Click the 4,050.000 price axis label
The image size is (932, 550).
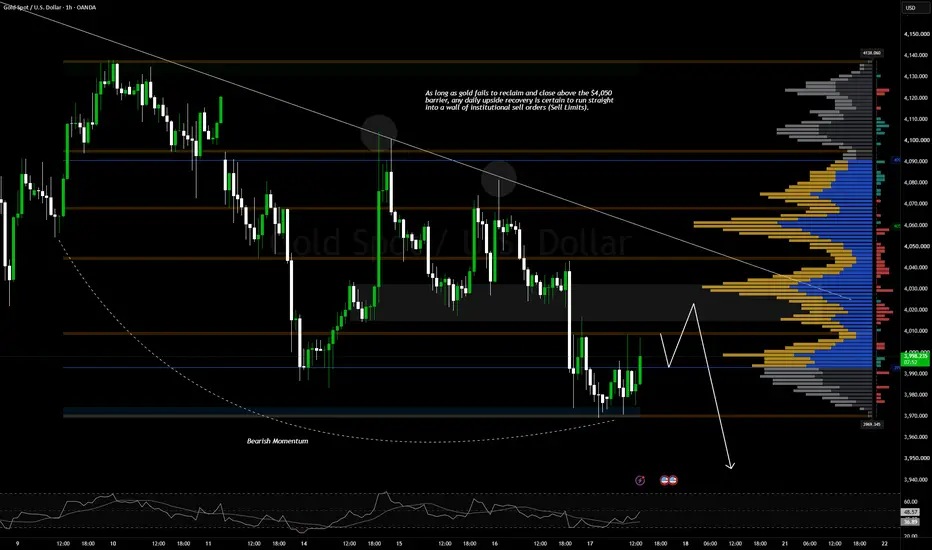tap(916, 246)
